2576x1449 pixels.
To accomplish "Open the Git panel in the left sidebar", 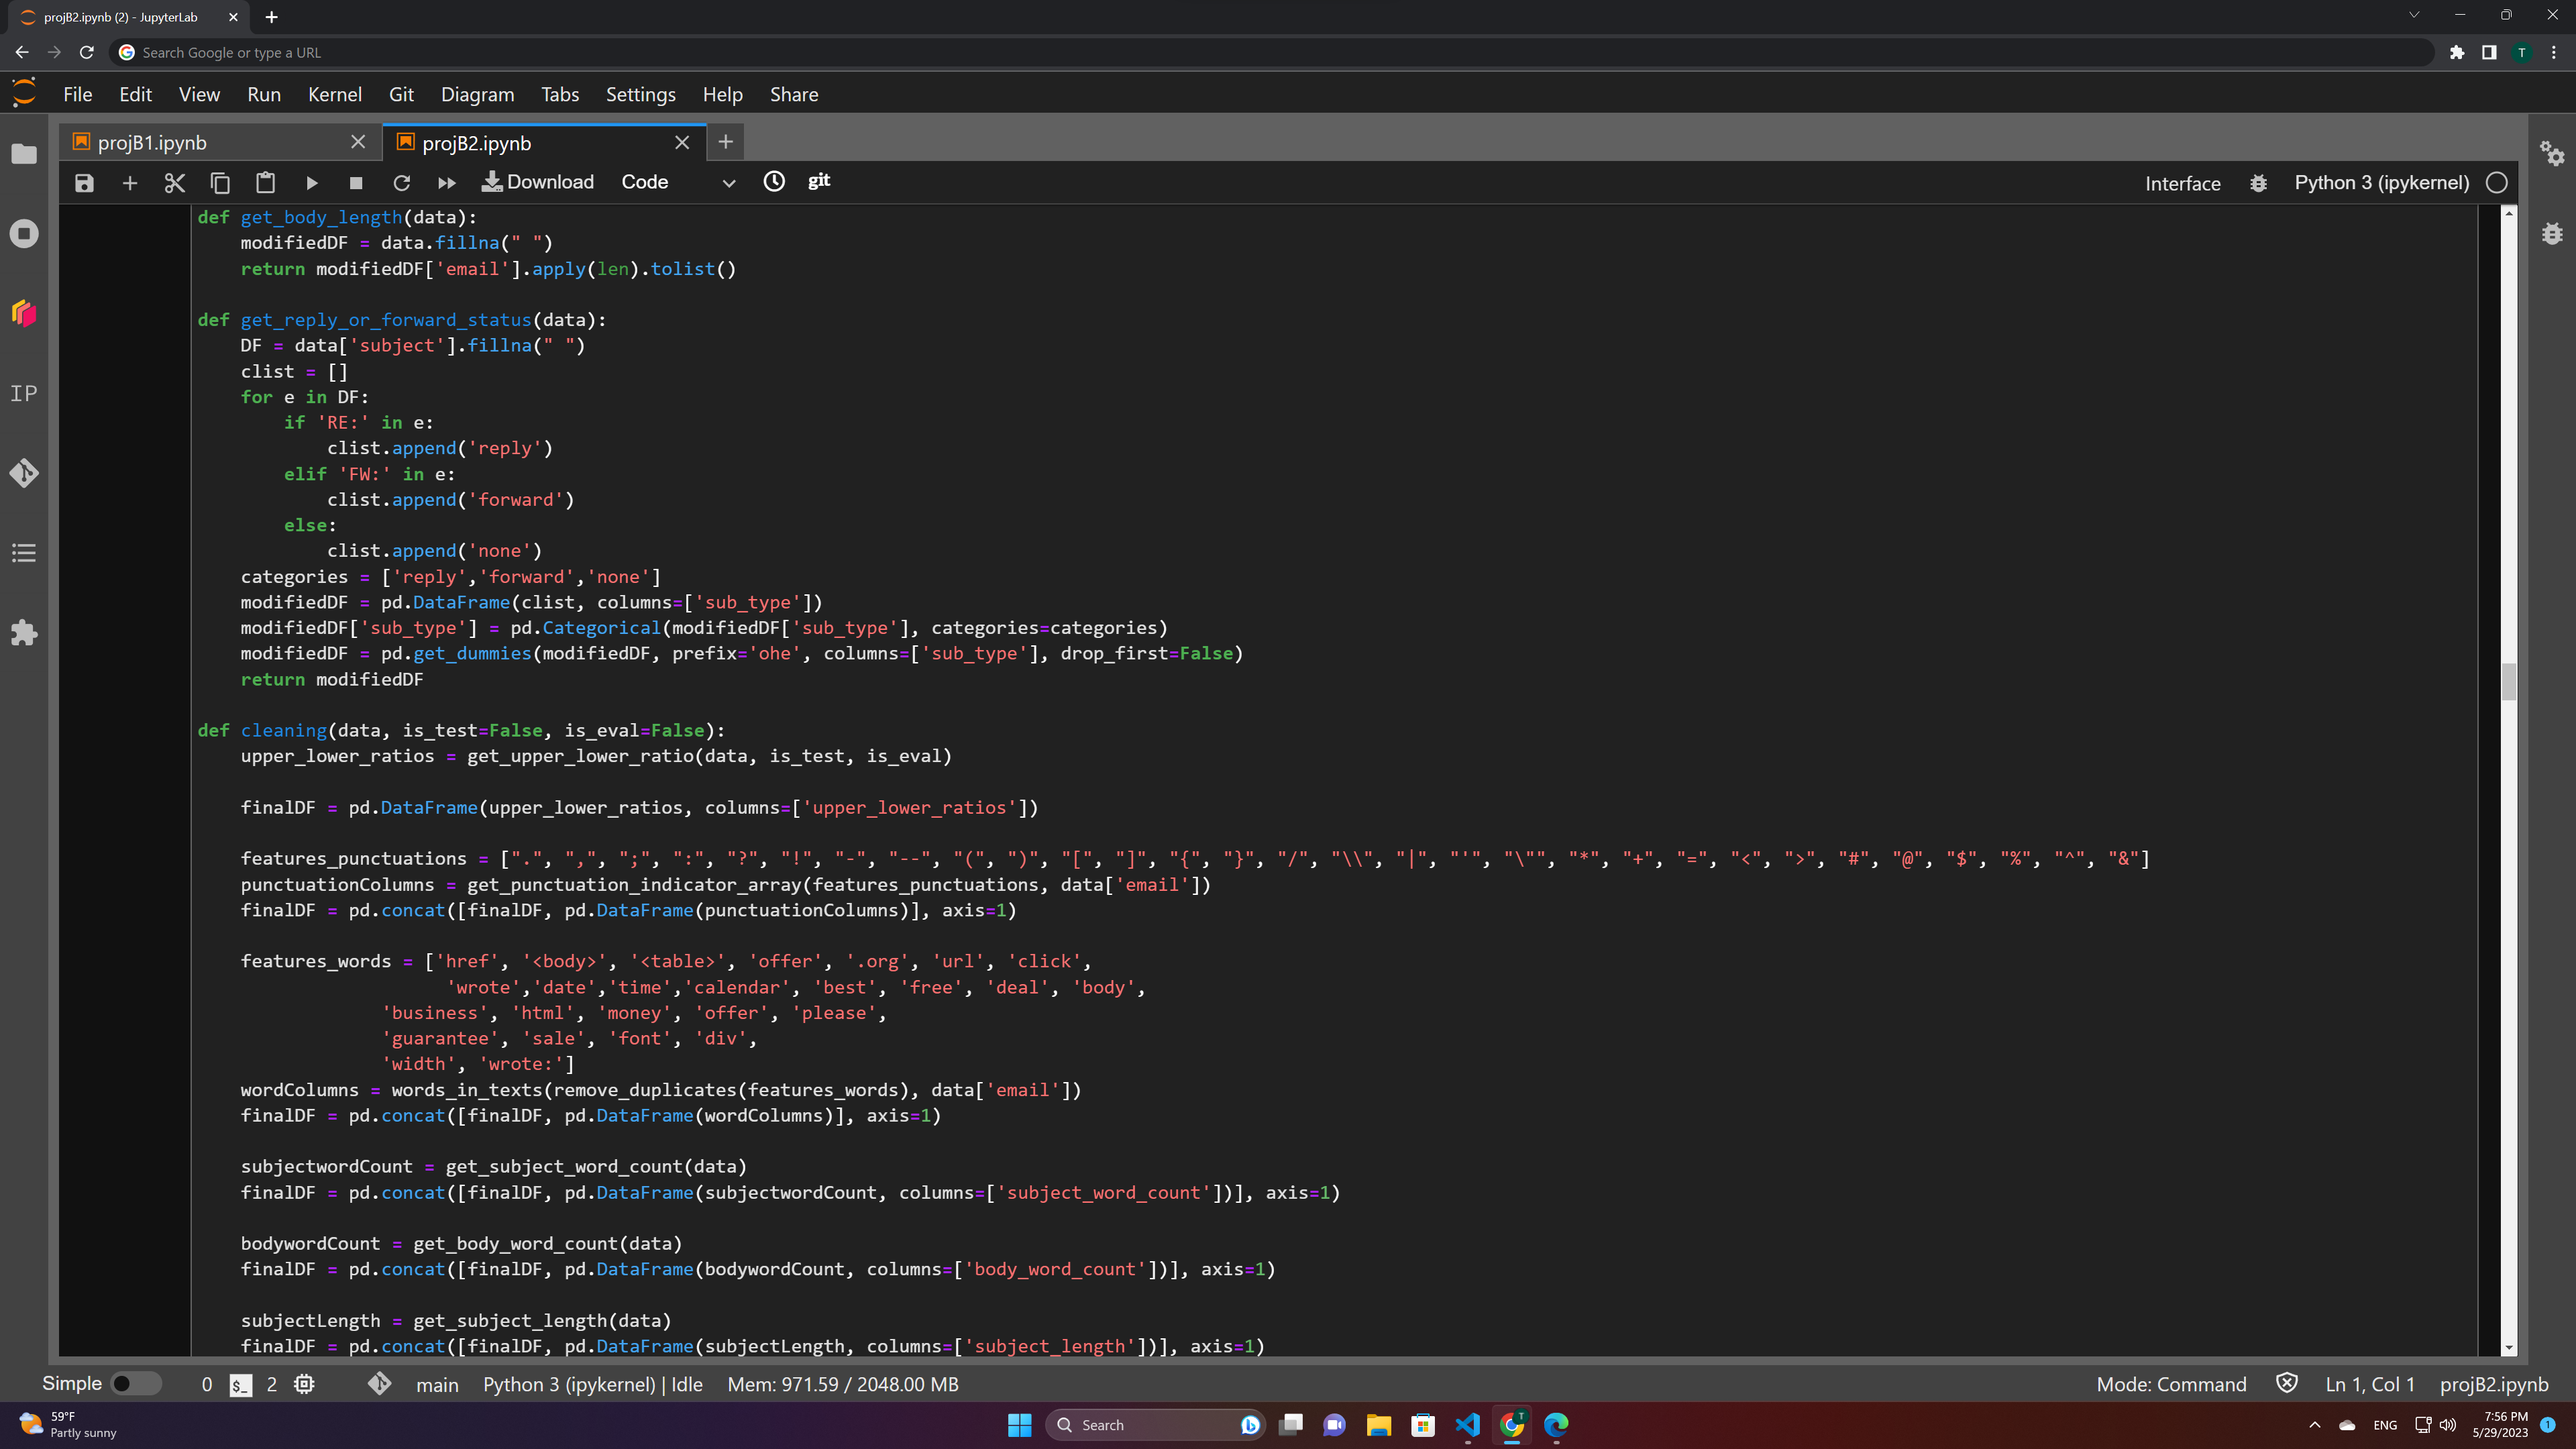I will 24,473.
